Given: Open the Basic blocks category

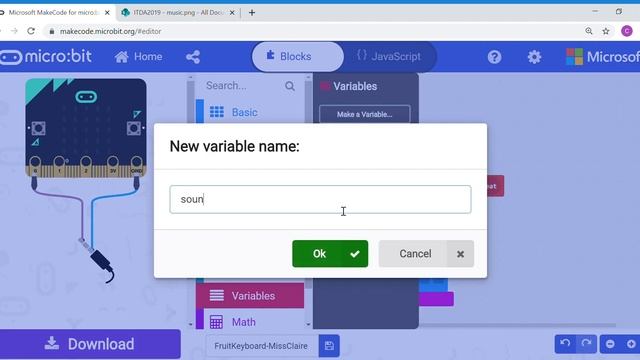Looking at the screenshot, I should point(250,112).
